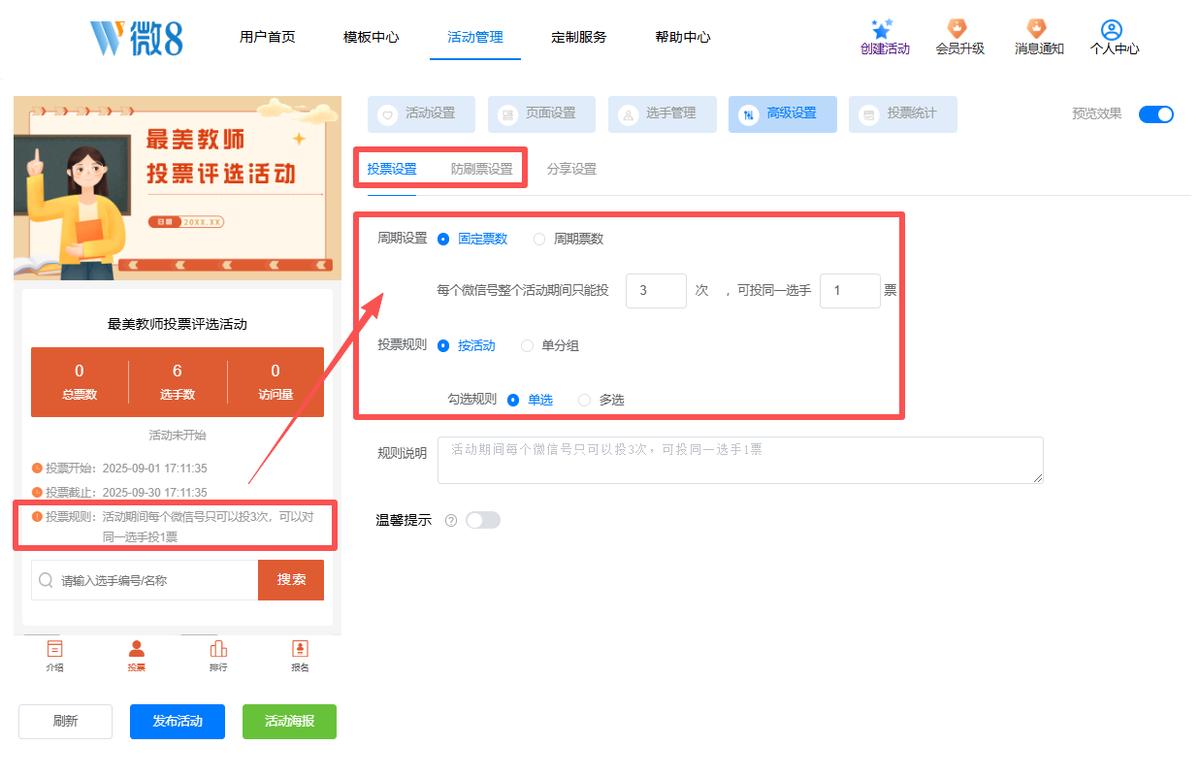Screen dimensions: 1200x776
Task: Switch to 高级设置 tab
Action: [782, 114]
